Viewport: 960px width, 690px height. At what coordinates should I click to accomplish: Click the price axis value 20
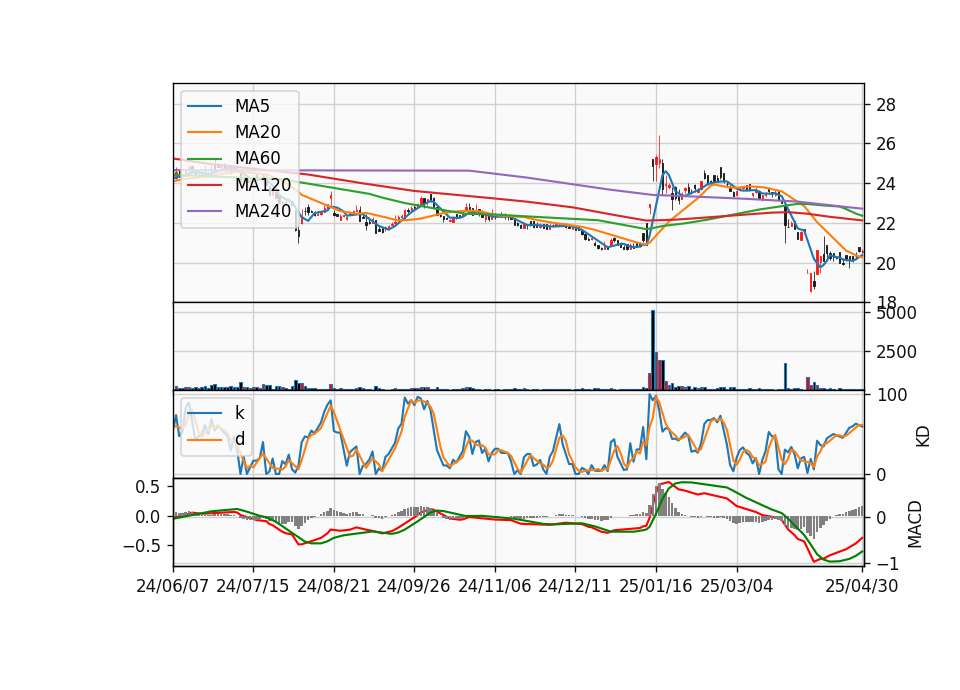(x=886, y=264)
